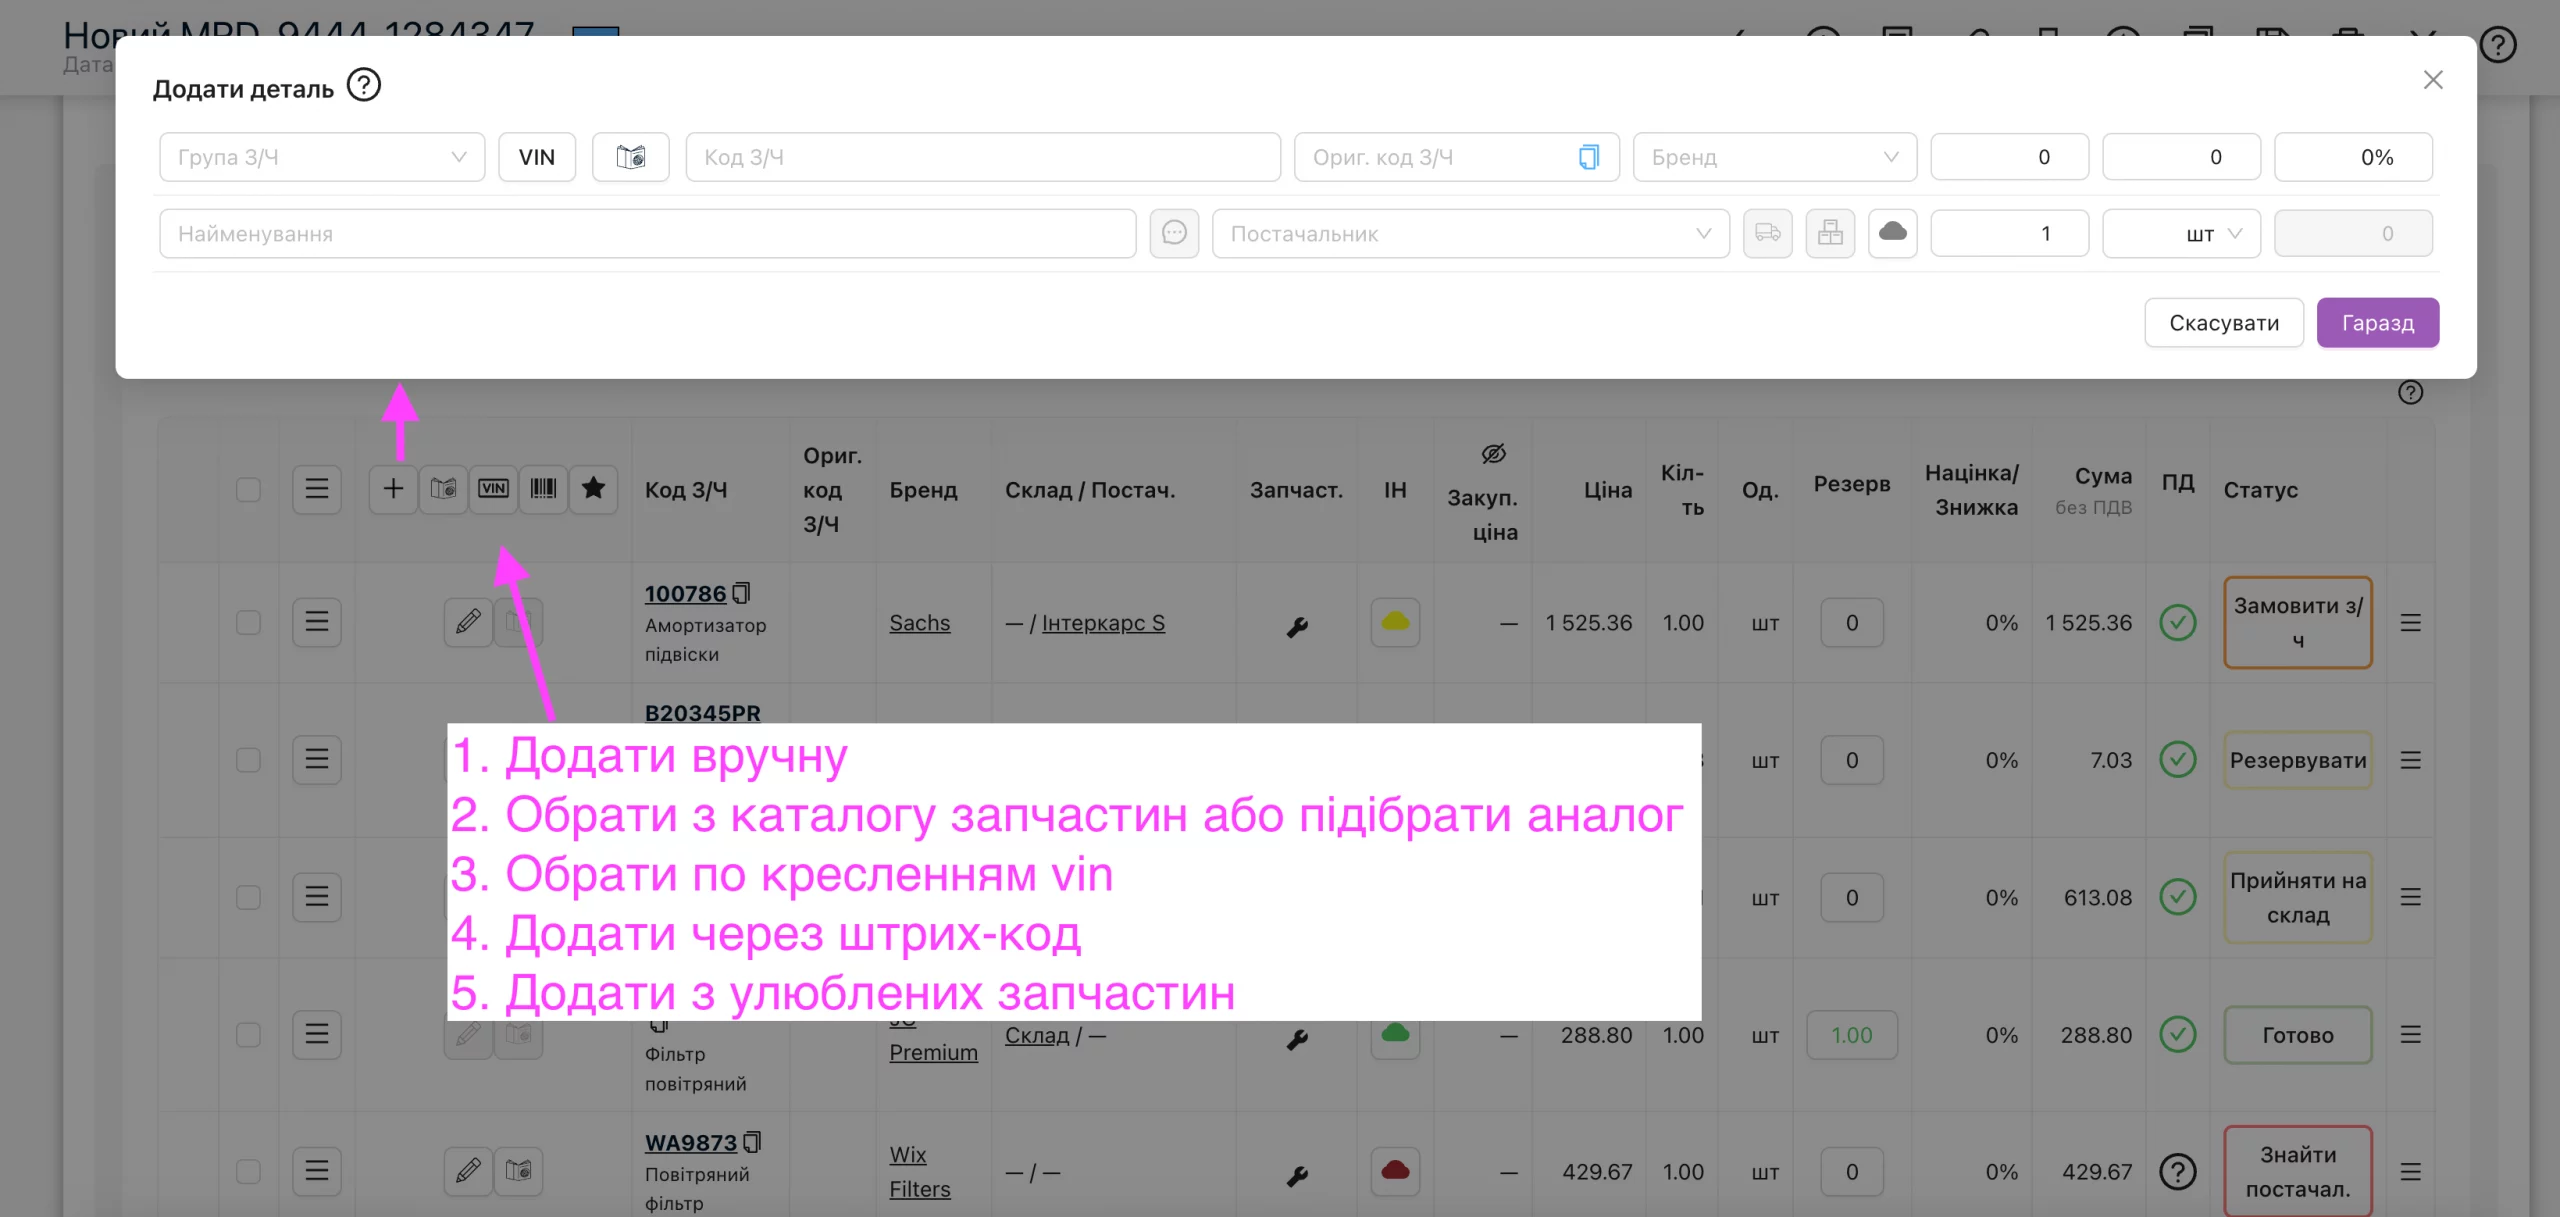
Task: Open Бренд dropdown in dialog
Action: (x=1775, y=157)
